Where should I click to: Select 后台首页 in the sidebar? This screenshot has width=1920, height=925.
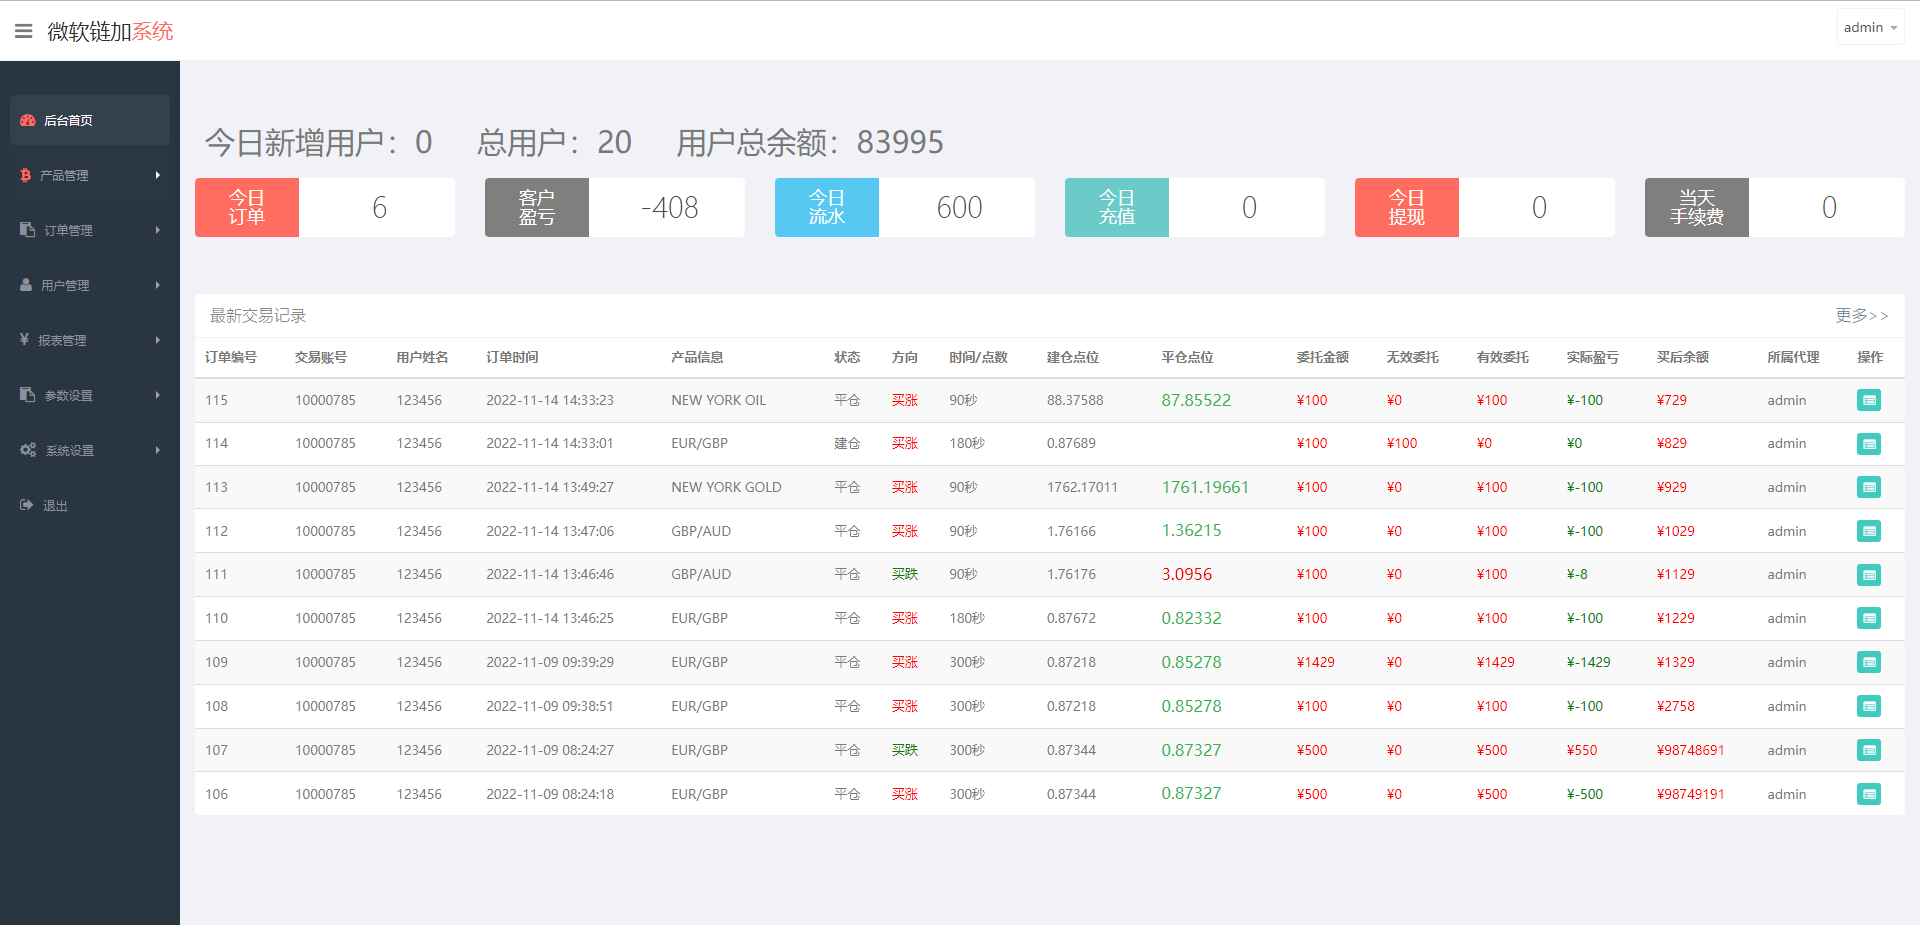[x=67, y=120]
